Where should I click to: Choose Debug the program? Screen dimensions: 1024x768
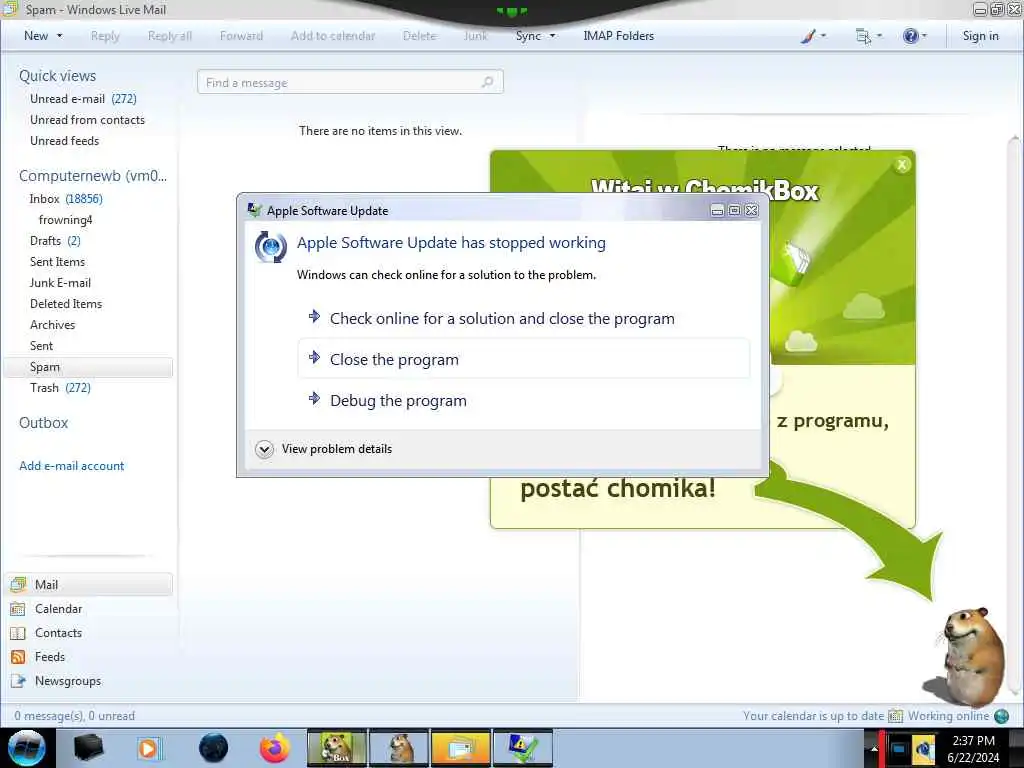point(523,400)
